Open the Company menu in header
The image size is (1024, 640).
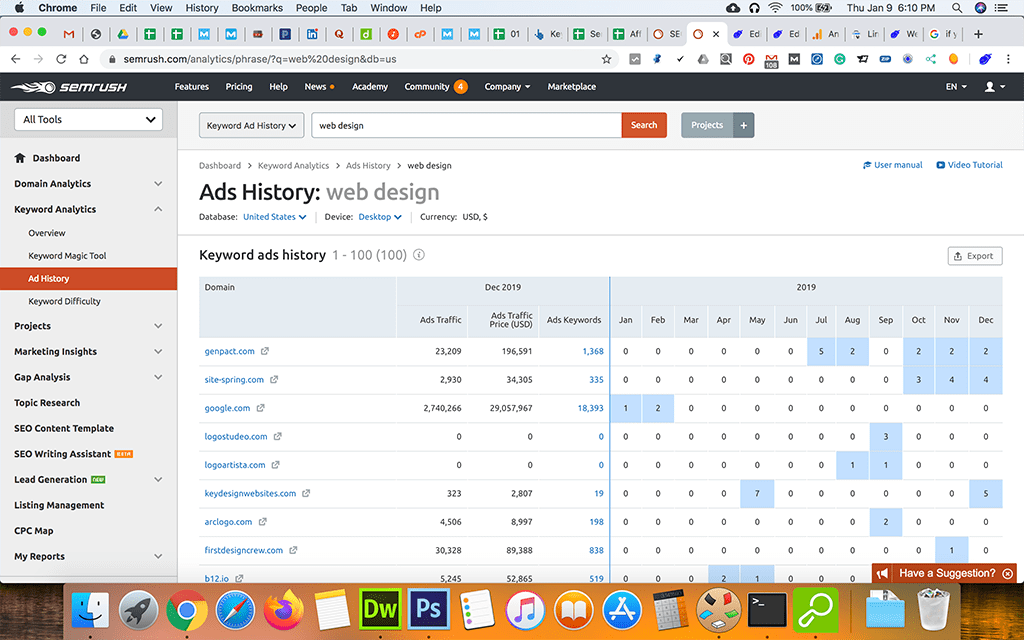[507, 87]
